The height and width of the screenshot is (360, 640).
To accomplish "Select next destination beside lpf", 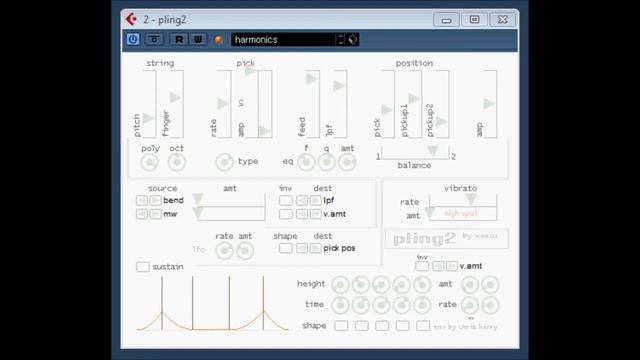I will coord(315,200).
